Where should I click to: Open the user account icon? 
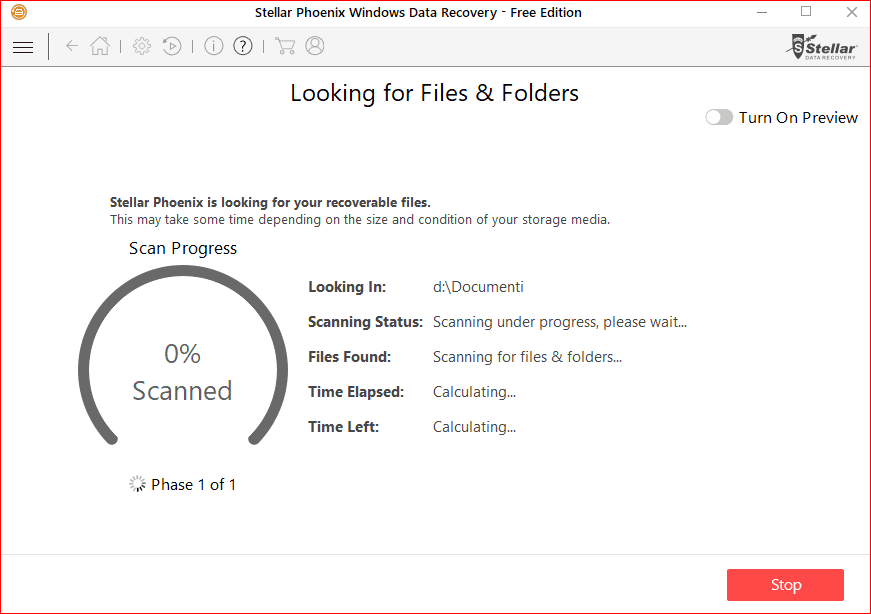click(x=315, y=46)
